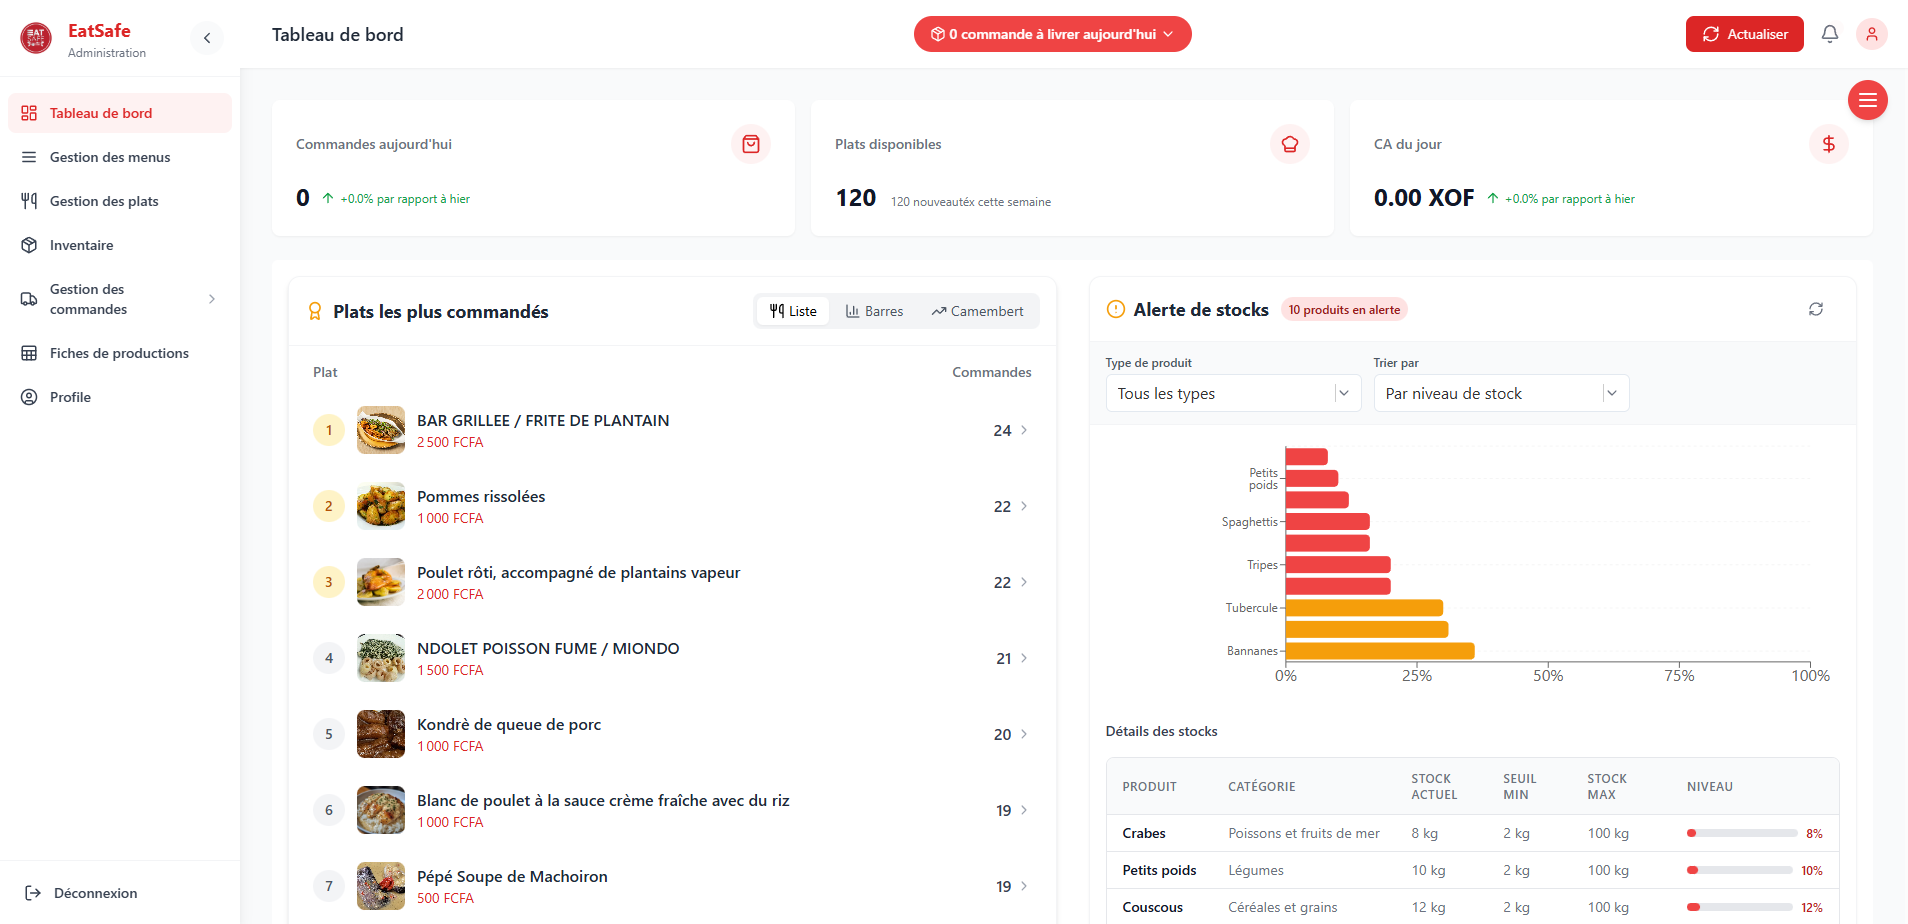Select the Liste view tab
The image size is (1908, 924).
click(x=792, y=311)
